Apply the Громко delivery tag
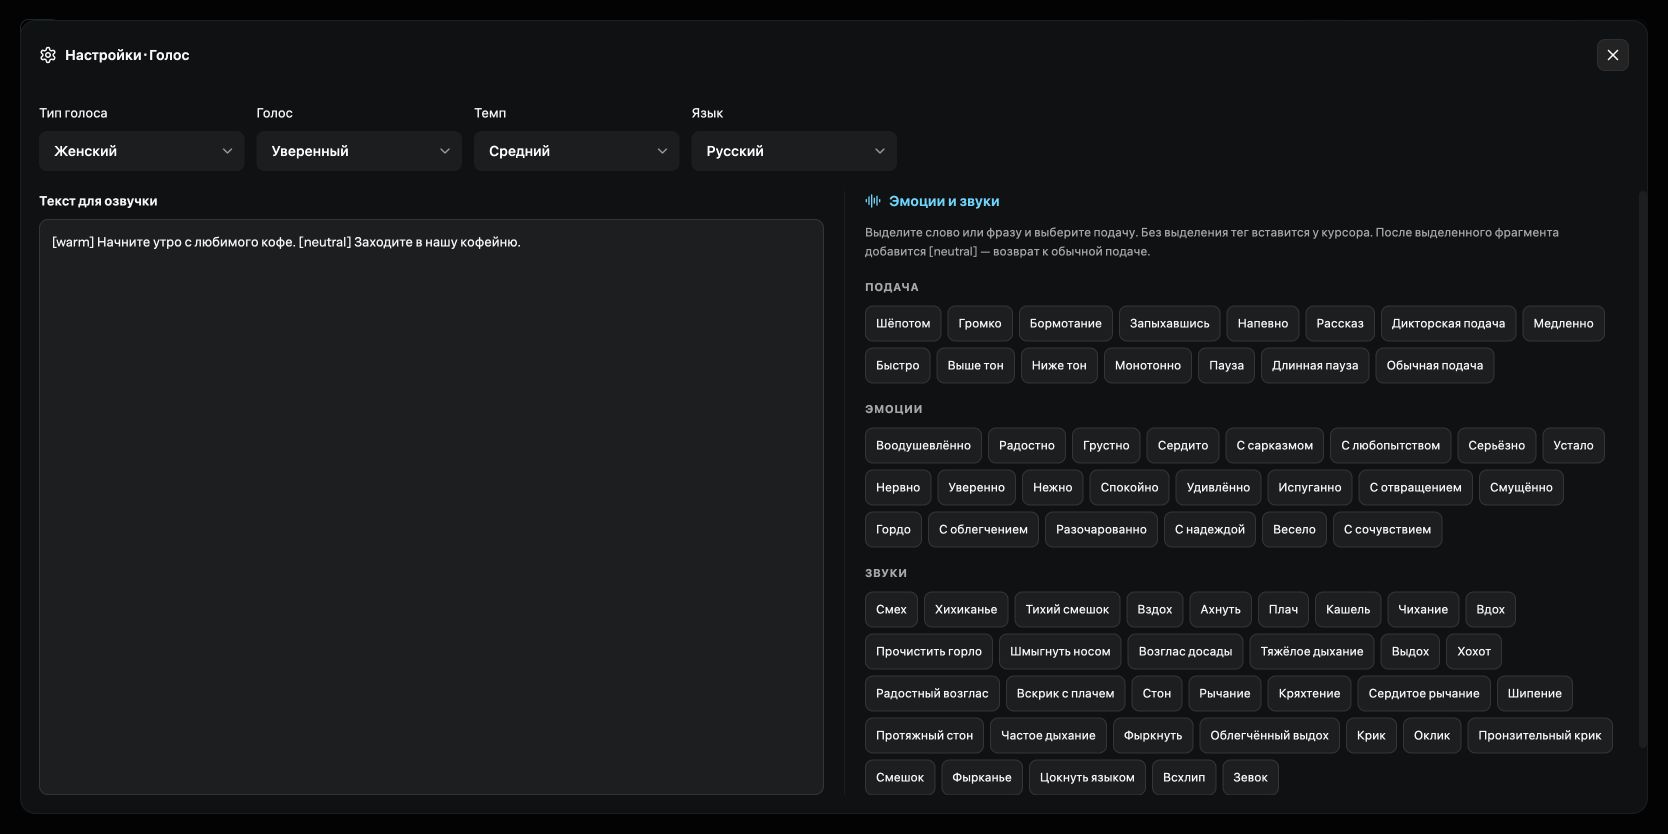1668x834 pixels. (x=980, y=323)
